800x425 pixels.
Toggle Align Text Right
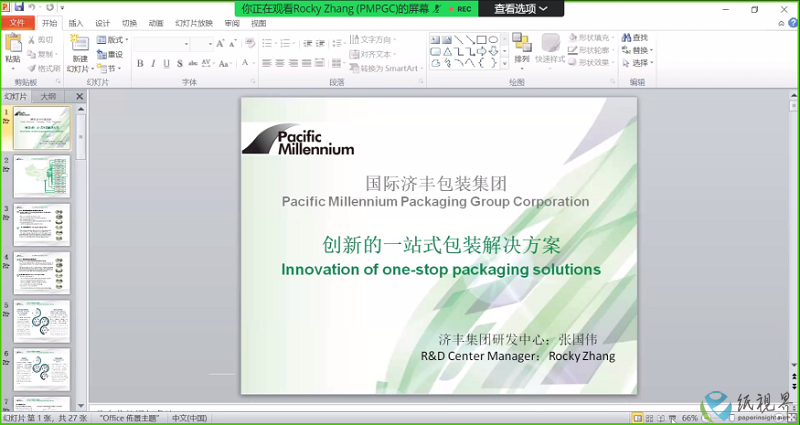pyautogui.click(x=293, y=63)
